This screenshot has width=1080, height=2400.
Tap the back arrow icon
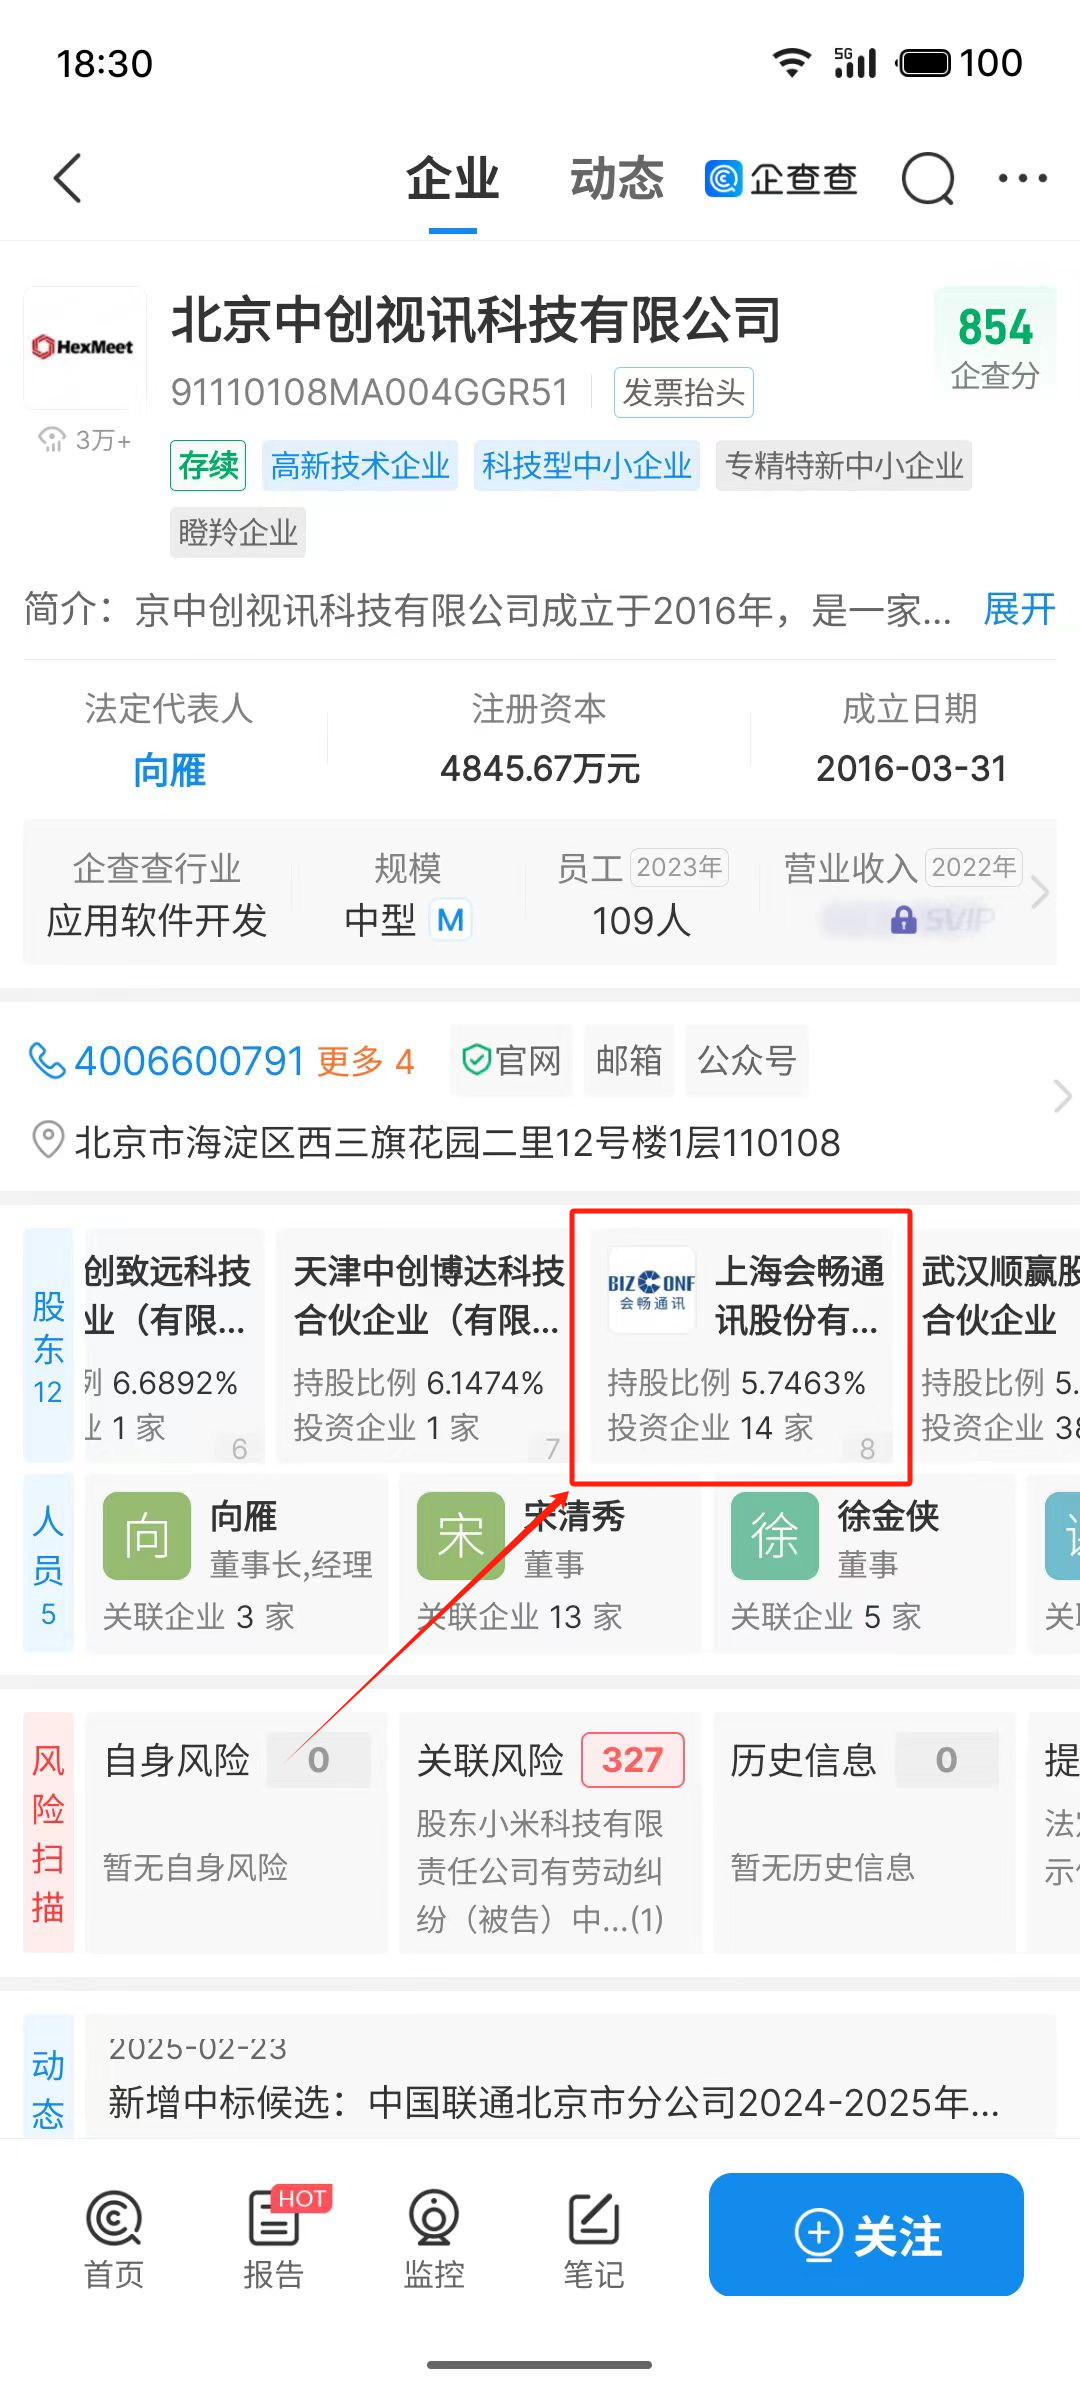pos(67,179)
